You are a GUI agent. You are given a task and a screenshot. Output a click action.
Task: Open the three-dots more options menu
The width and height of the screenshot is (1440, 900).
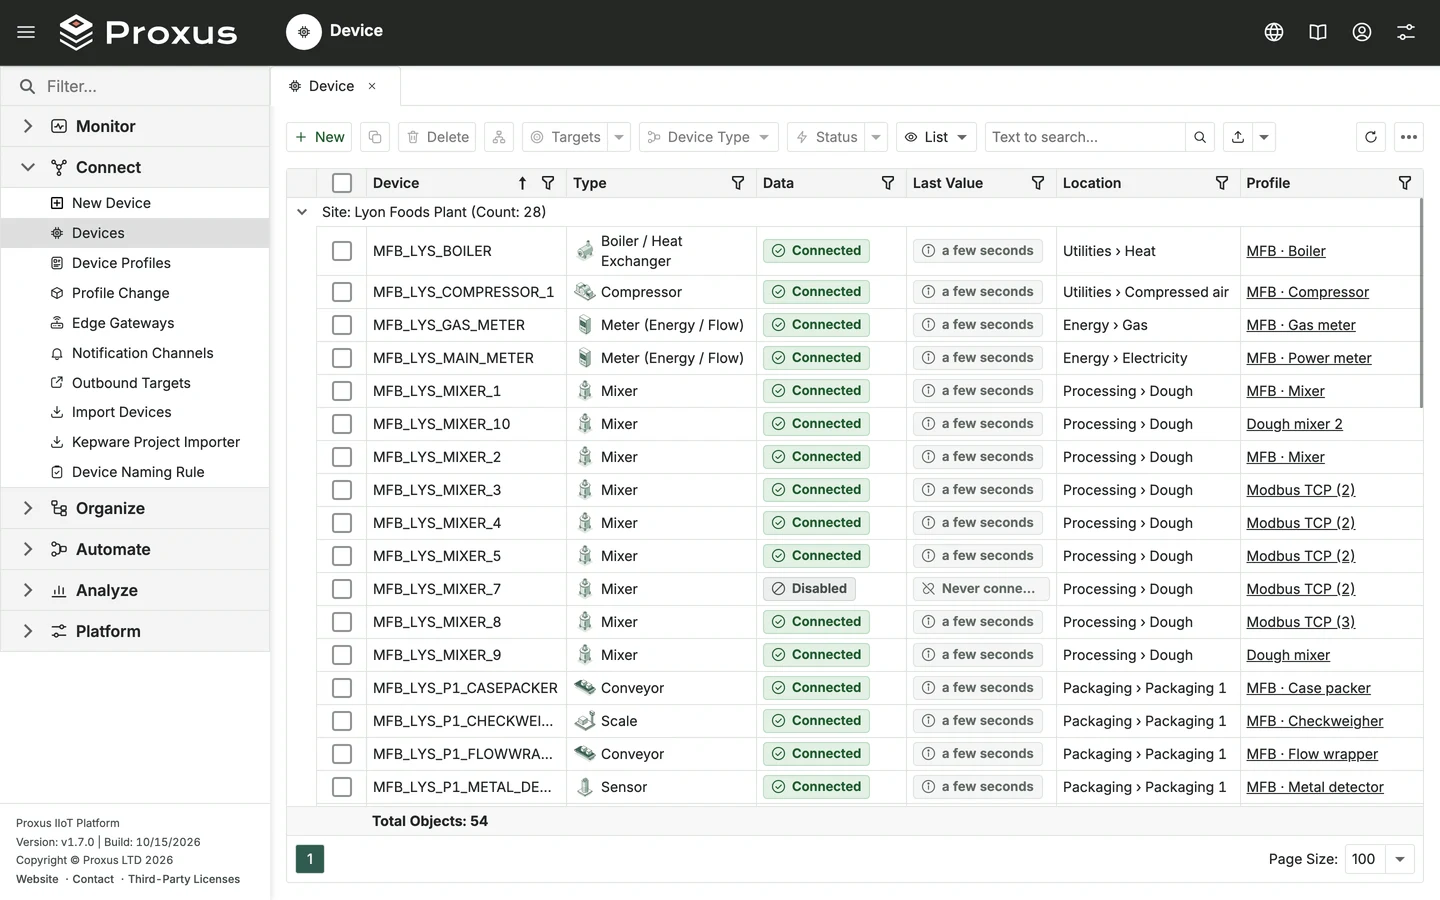tap(1409, 137)
